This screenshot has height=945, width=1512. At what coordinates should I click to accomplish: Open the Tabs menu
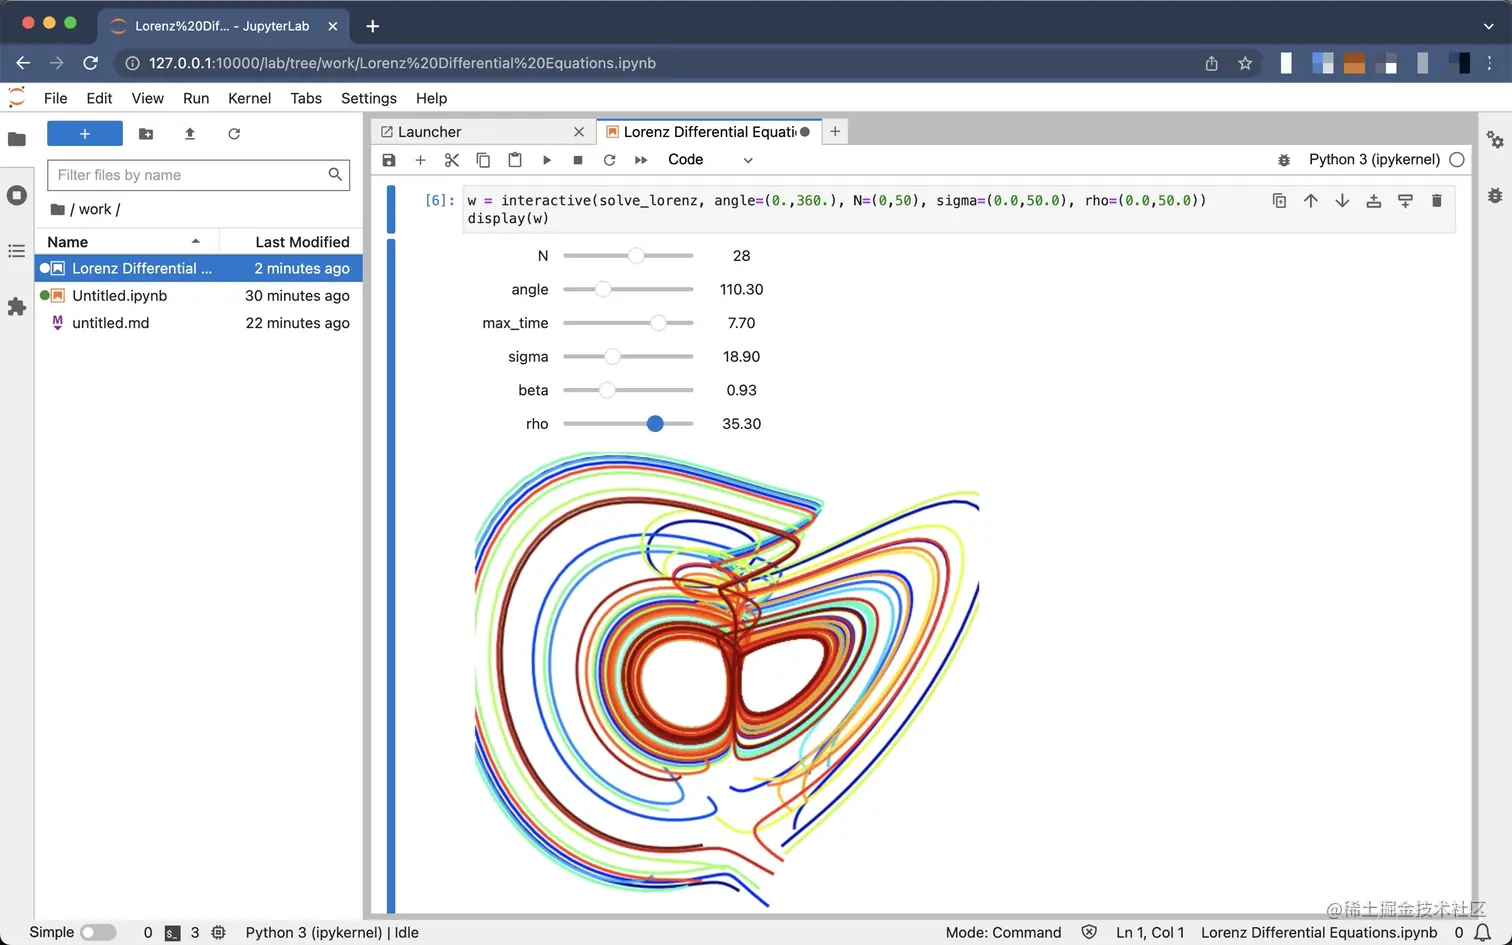point(306,98)
